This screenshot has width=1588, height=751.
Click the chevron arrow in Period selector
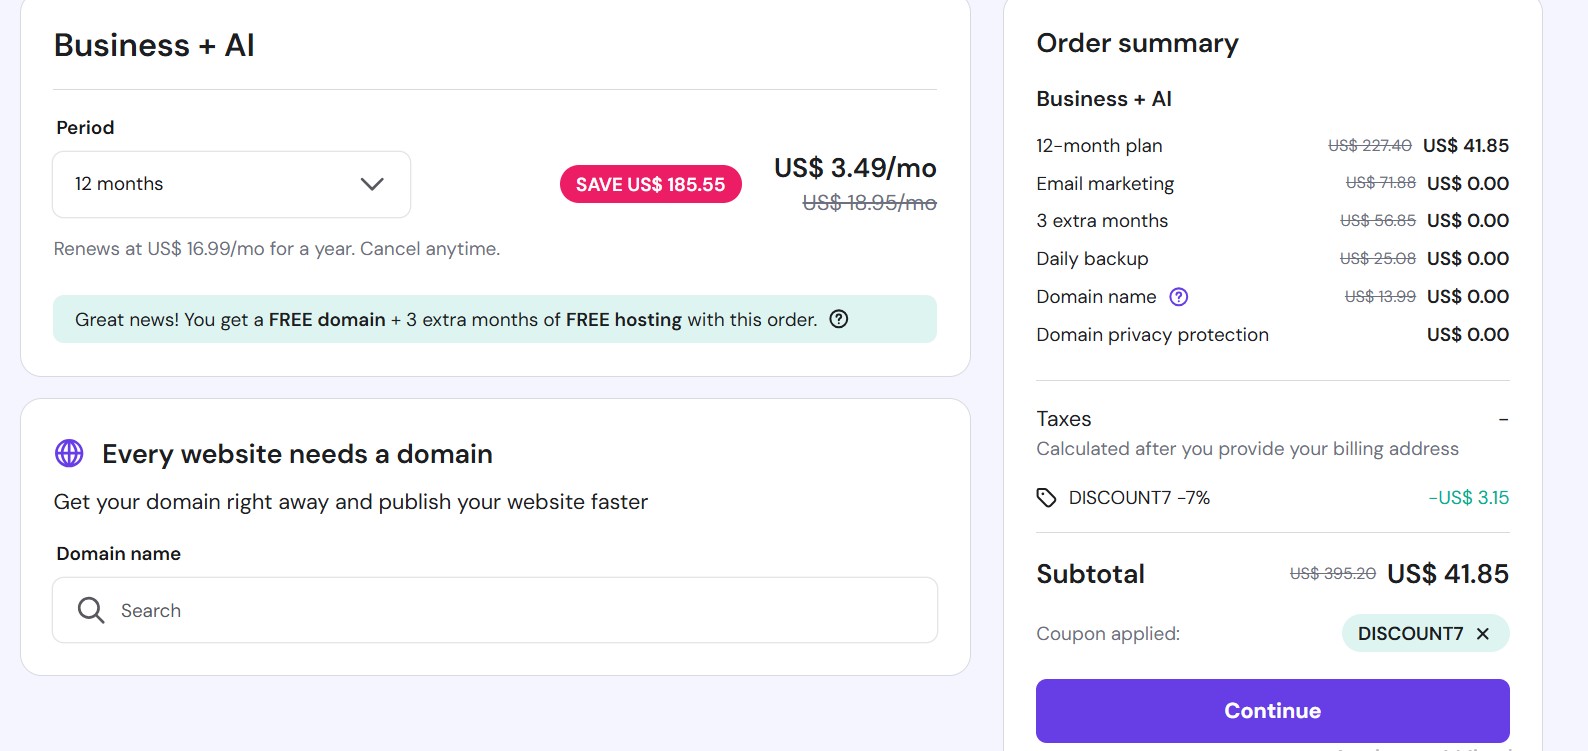tap(372, 184)
